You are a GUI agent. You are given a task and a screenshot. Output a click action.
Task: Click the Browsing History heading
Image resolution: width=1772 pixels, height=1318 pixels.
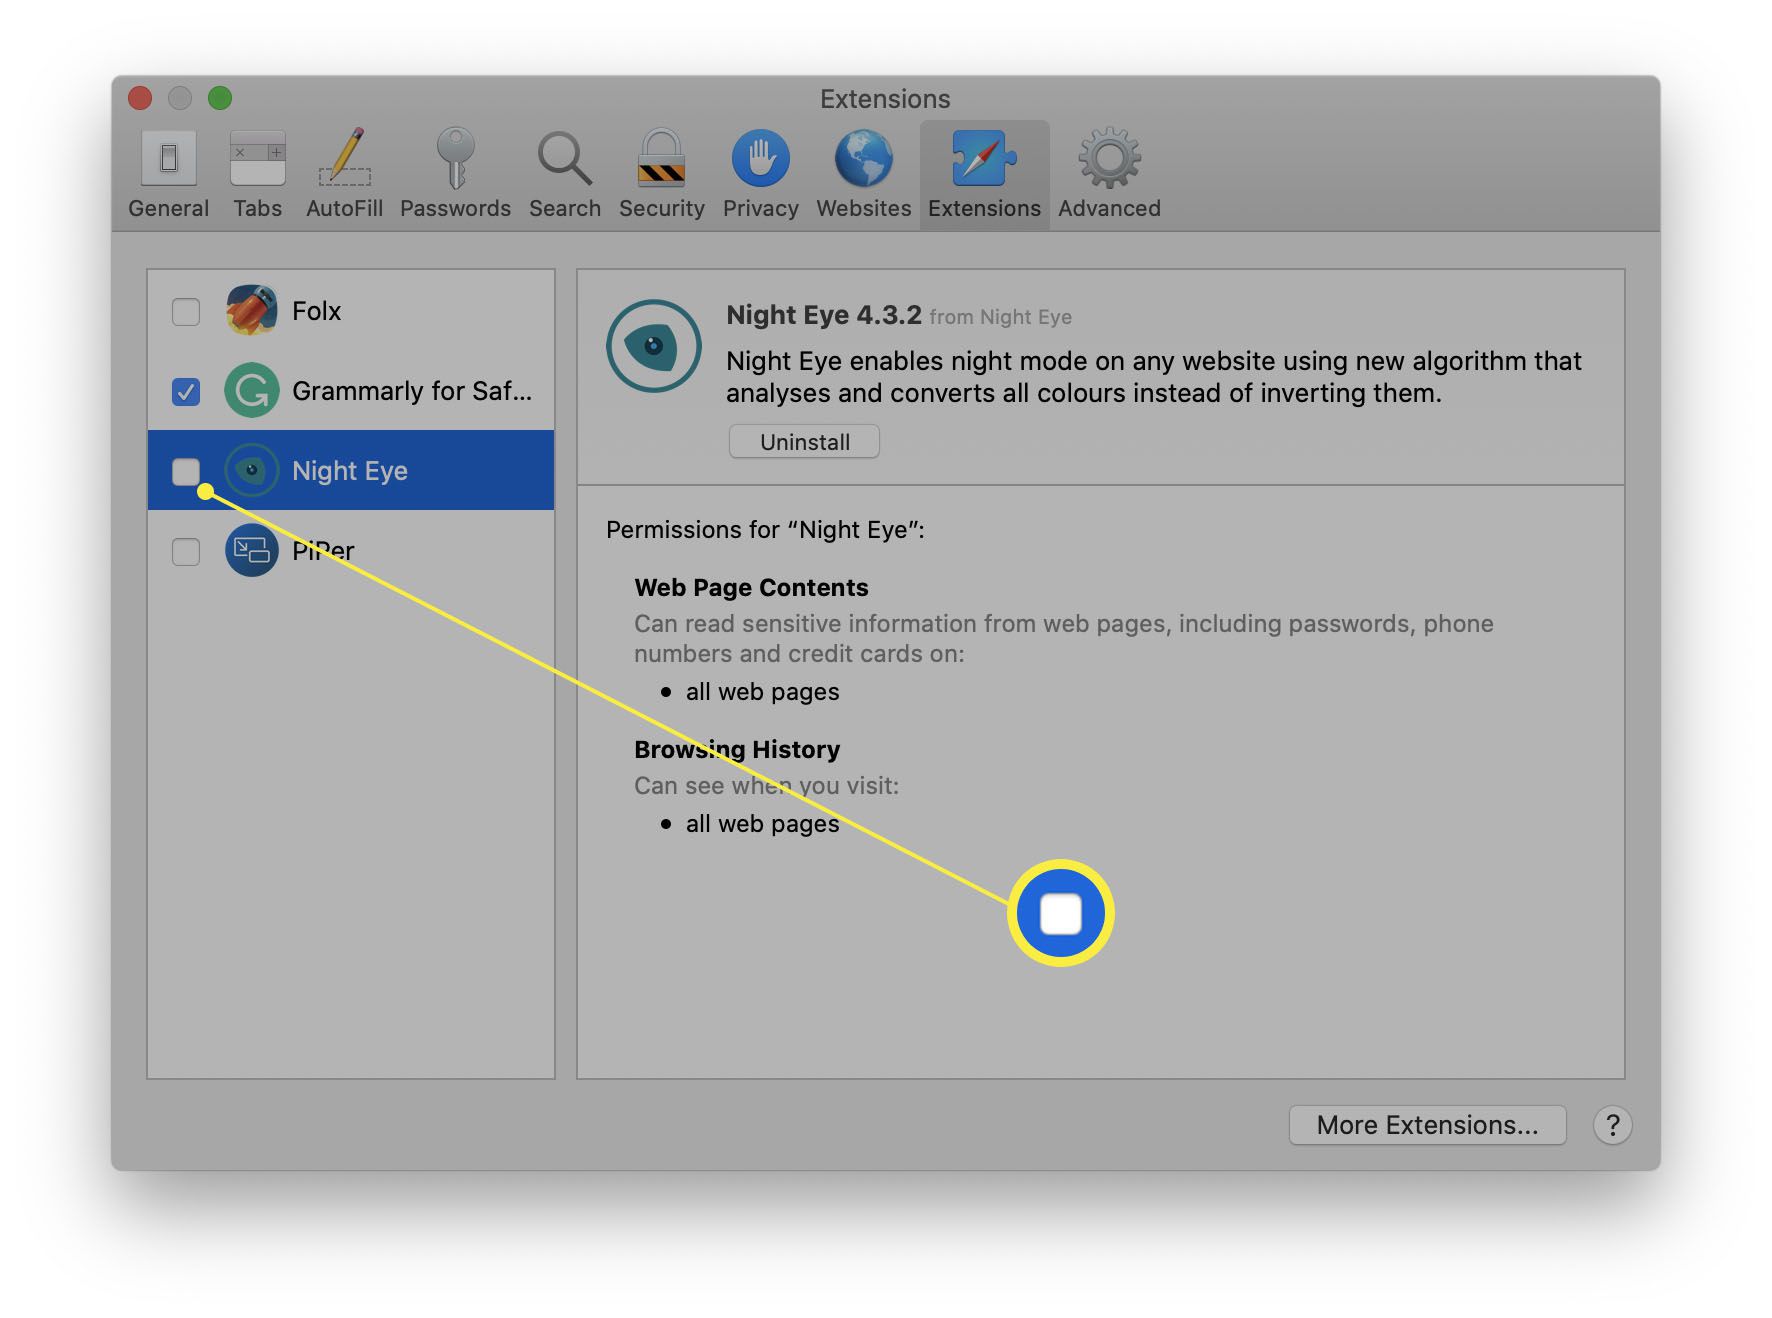coord(737,749)
